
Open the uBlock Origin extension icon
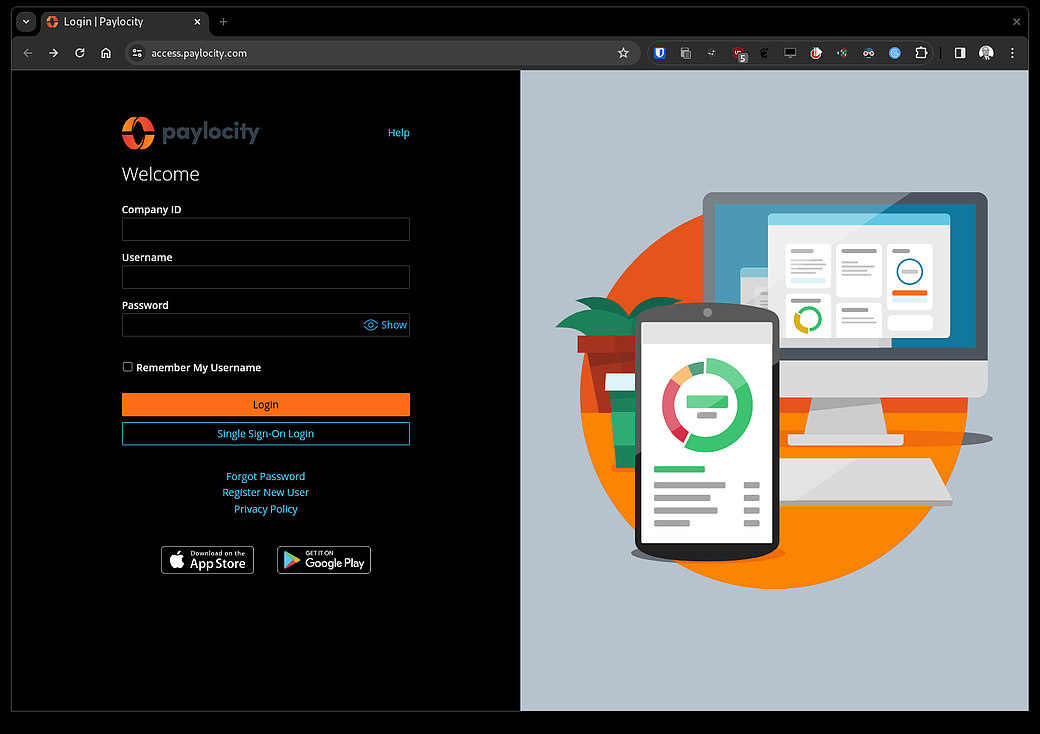tap(738, 54)
